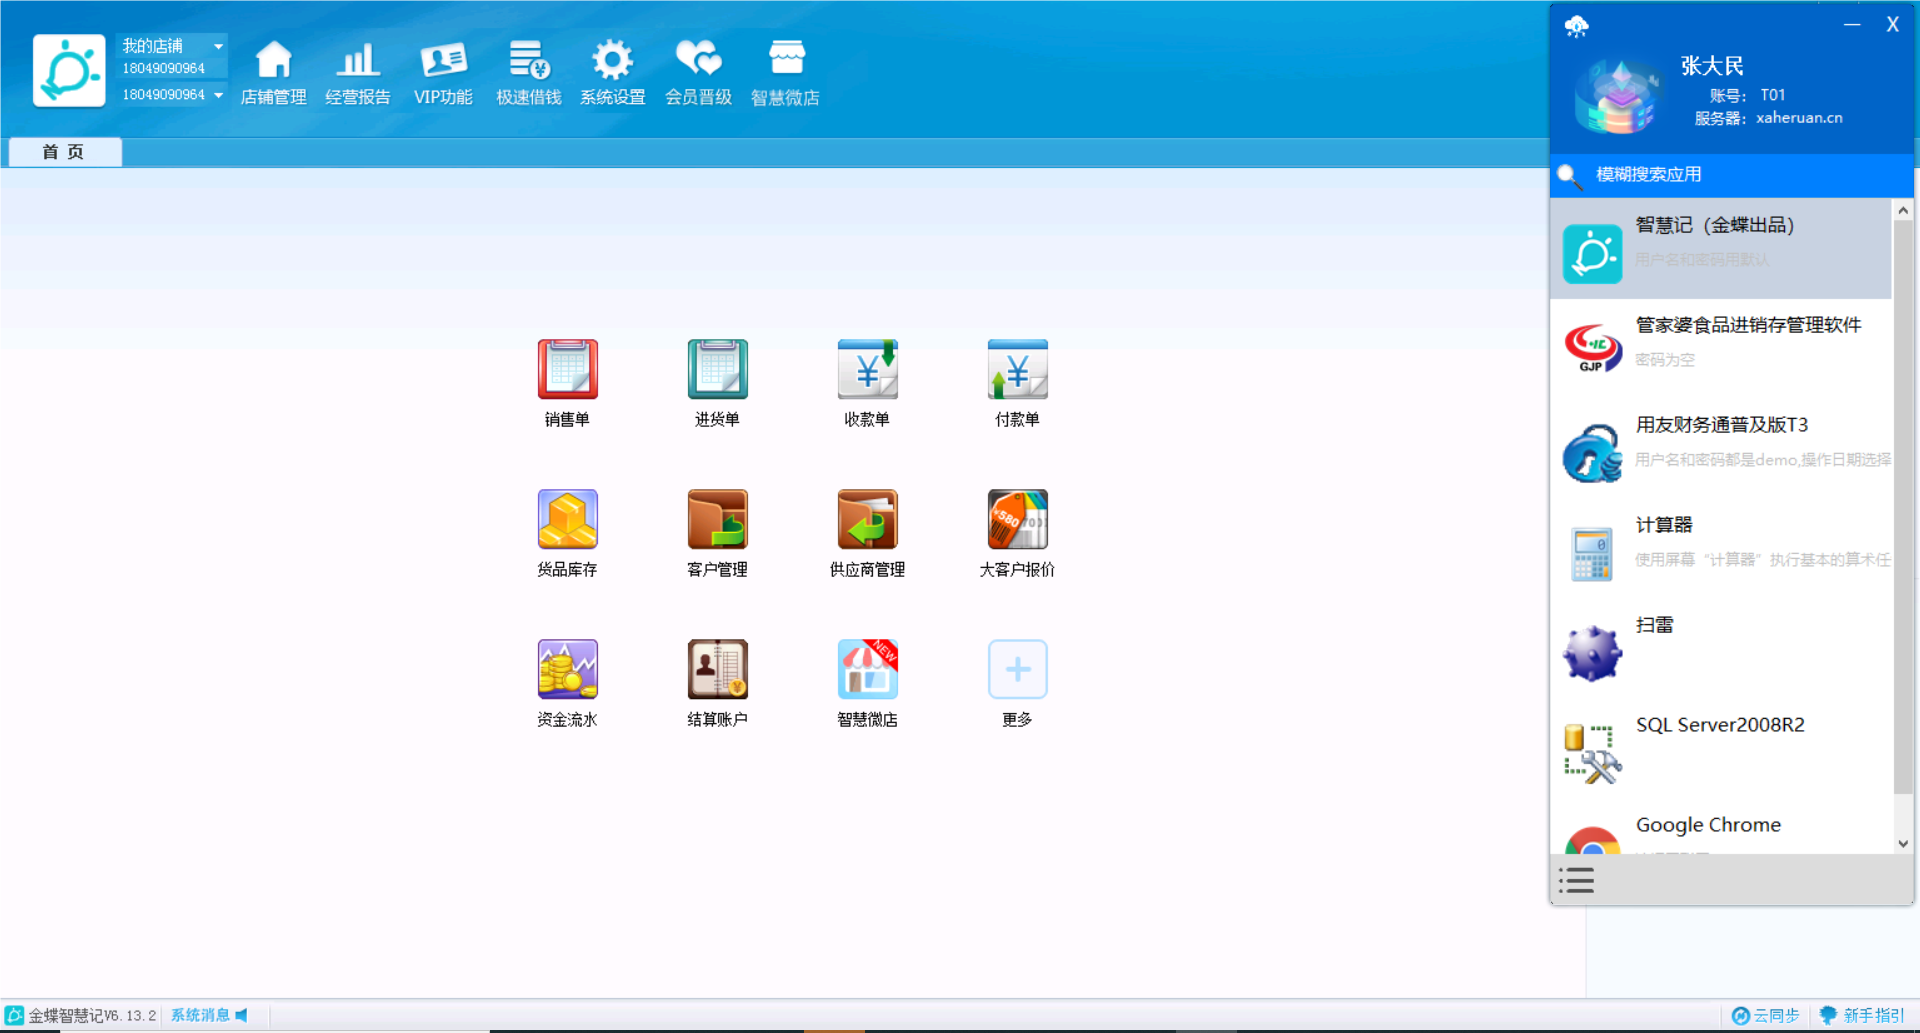Click the 云同步 link in status bar
This screenshot has width=1920, height=1033.
pos(1766,1015)
